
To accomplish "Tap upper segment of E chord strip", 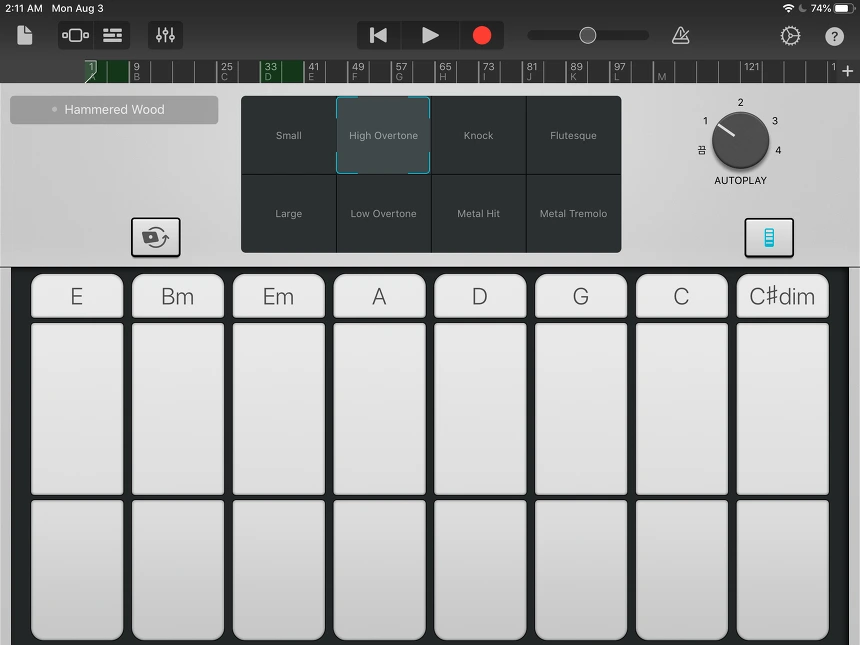I will point(77,409).
